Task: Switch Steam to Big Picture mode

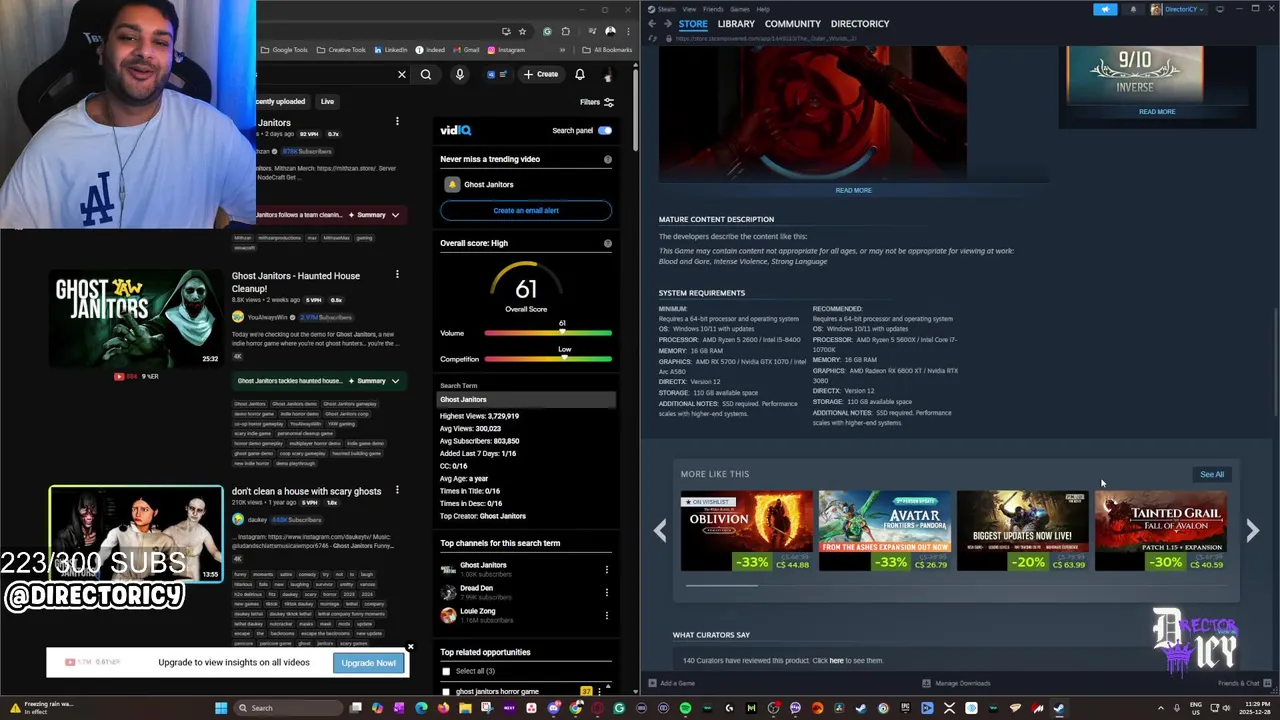Action: [x=1220, y=9]
